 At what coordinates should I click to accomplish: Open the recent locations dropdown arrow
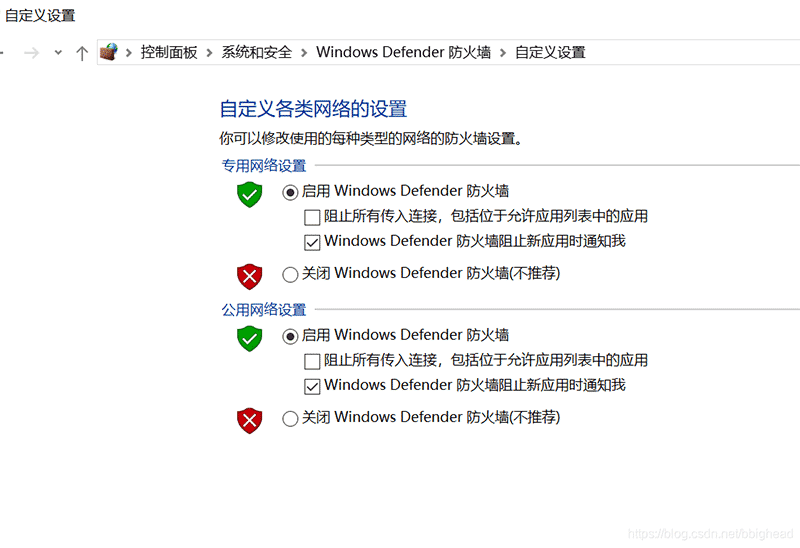pos(58,52)
